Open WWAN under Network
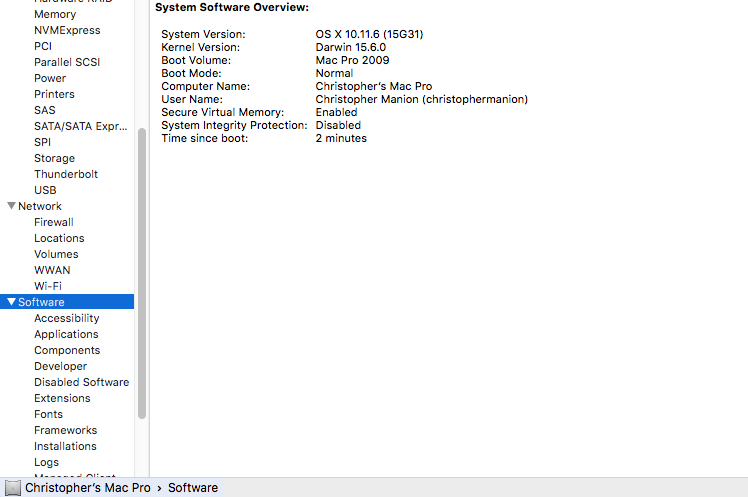Image resolution: width=748 pixels, height=497 pixels. tap(52, 270)
